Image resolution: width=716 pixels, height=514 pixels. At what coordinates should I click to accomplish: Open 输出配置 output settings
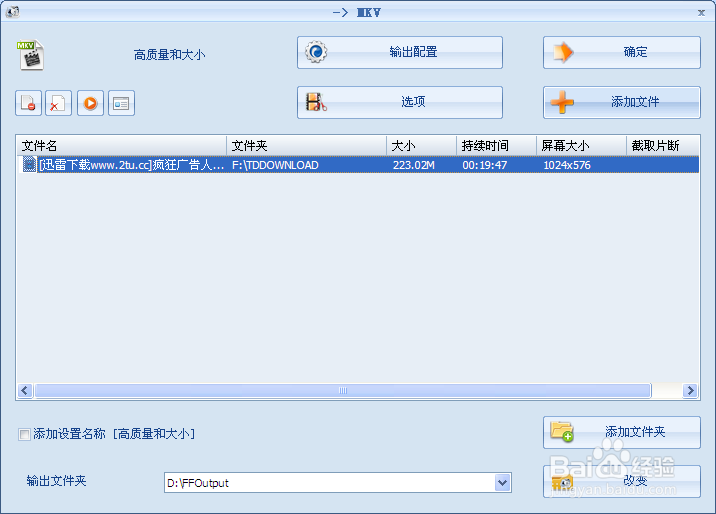[400, 52]
